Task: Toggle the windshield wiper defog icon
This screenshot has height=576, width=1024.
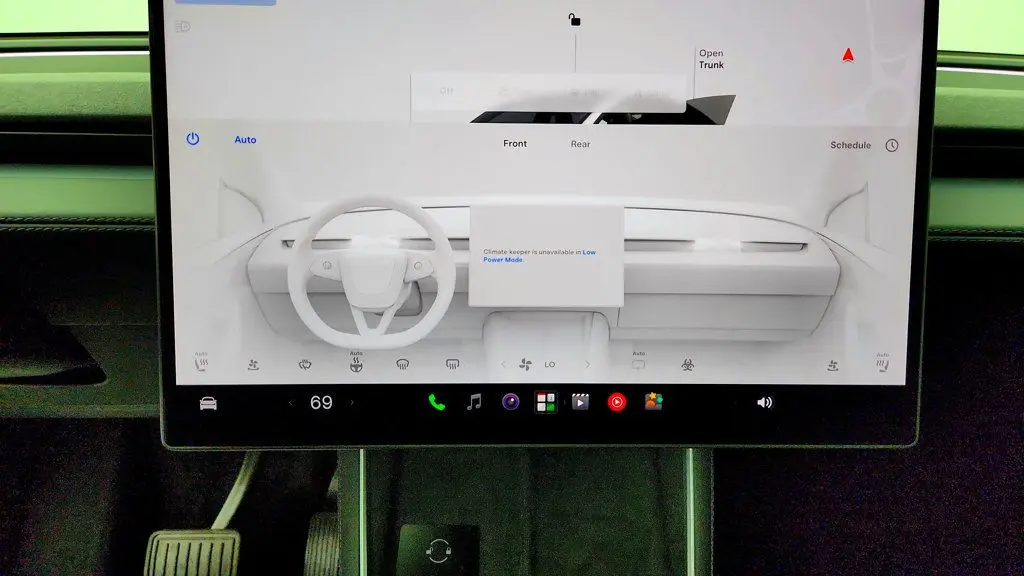Action: [305, 365]
